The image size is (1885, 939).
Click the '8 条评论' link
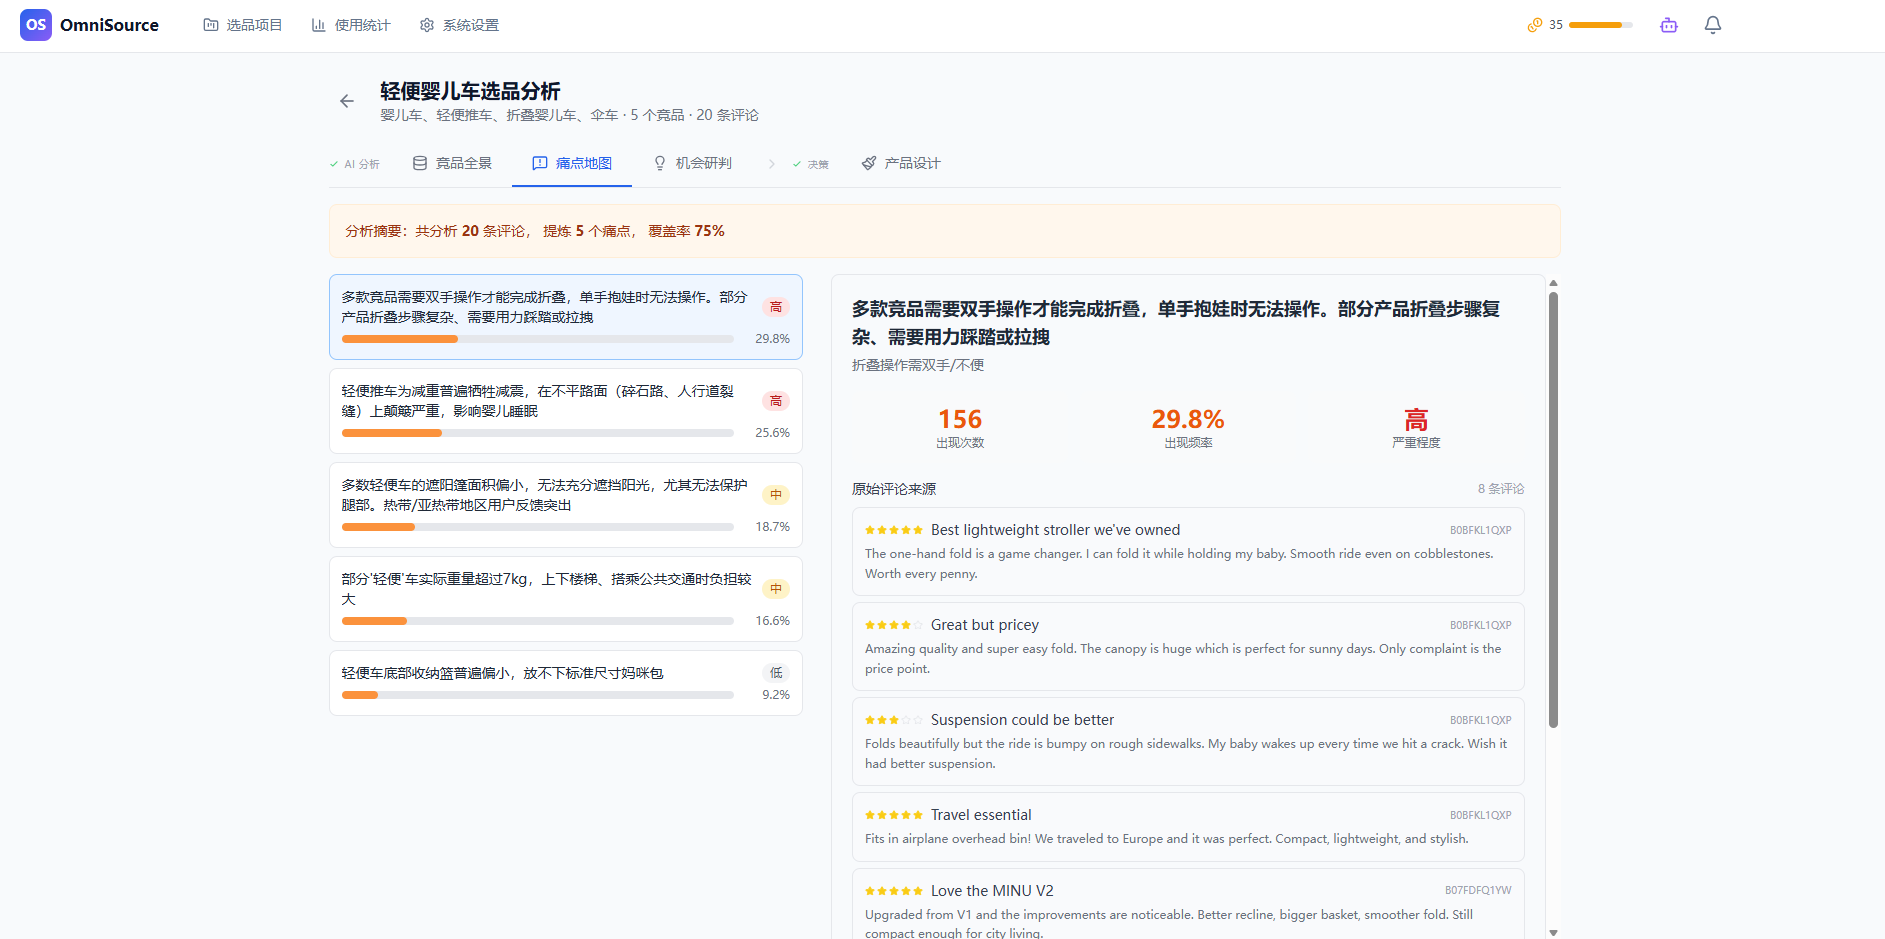click(1501, 489)
